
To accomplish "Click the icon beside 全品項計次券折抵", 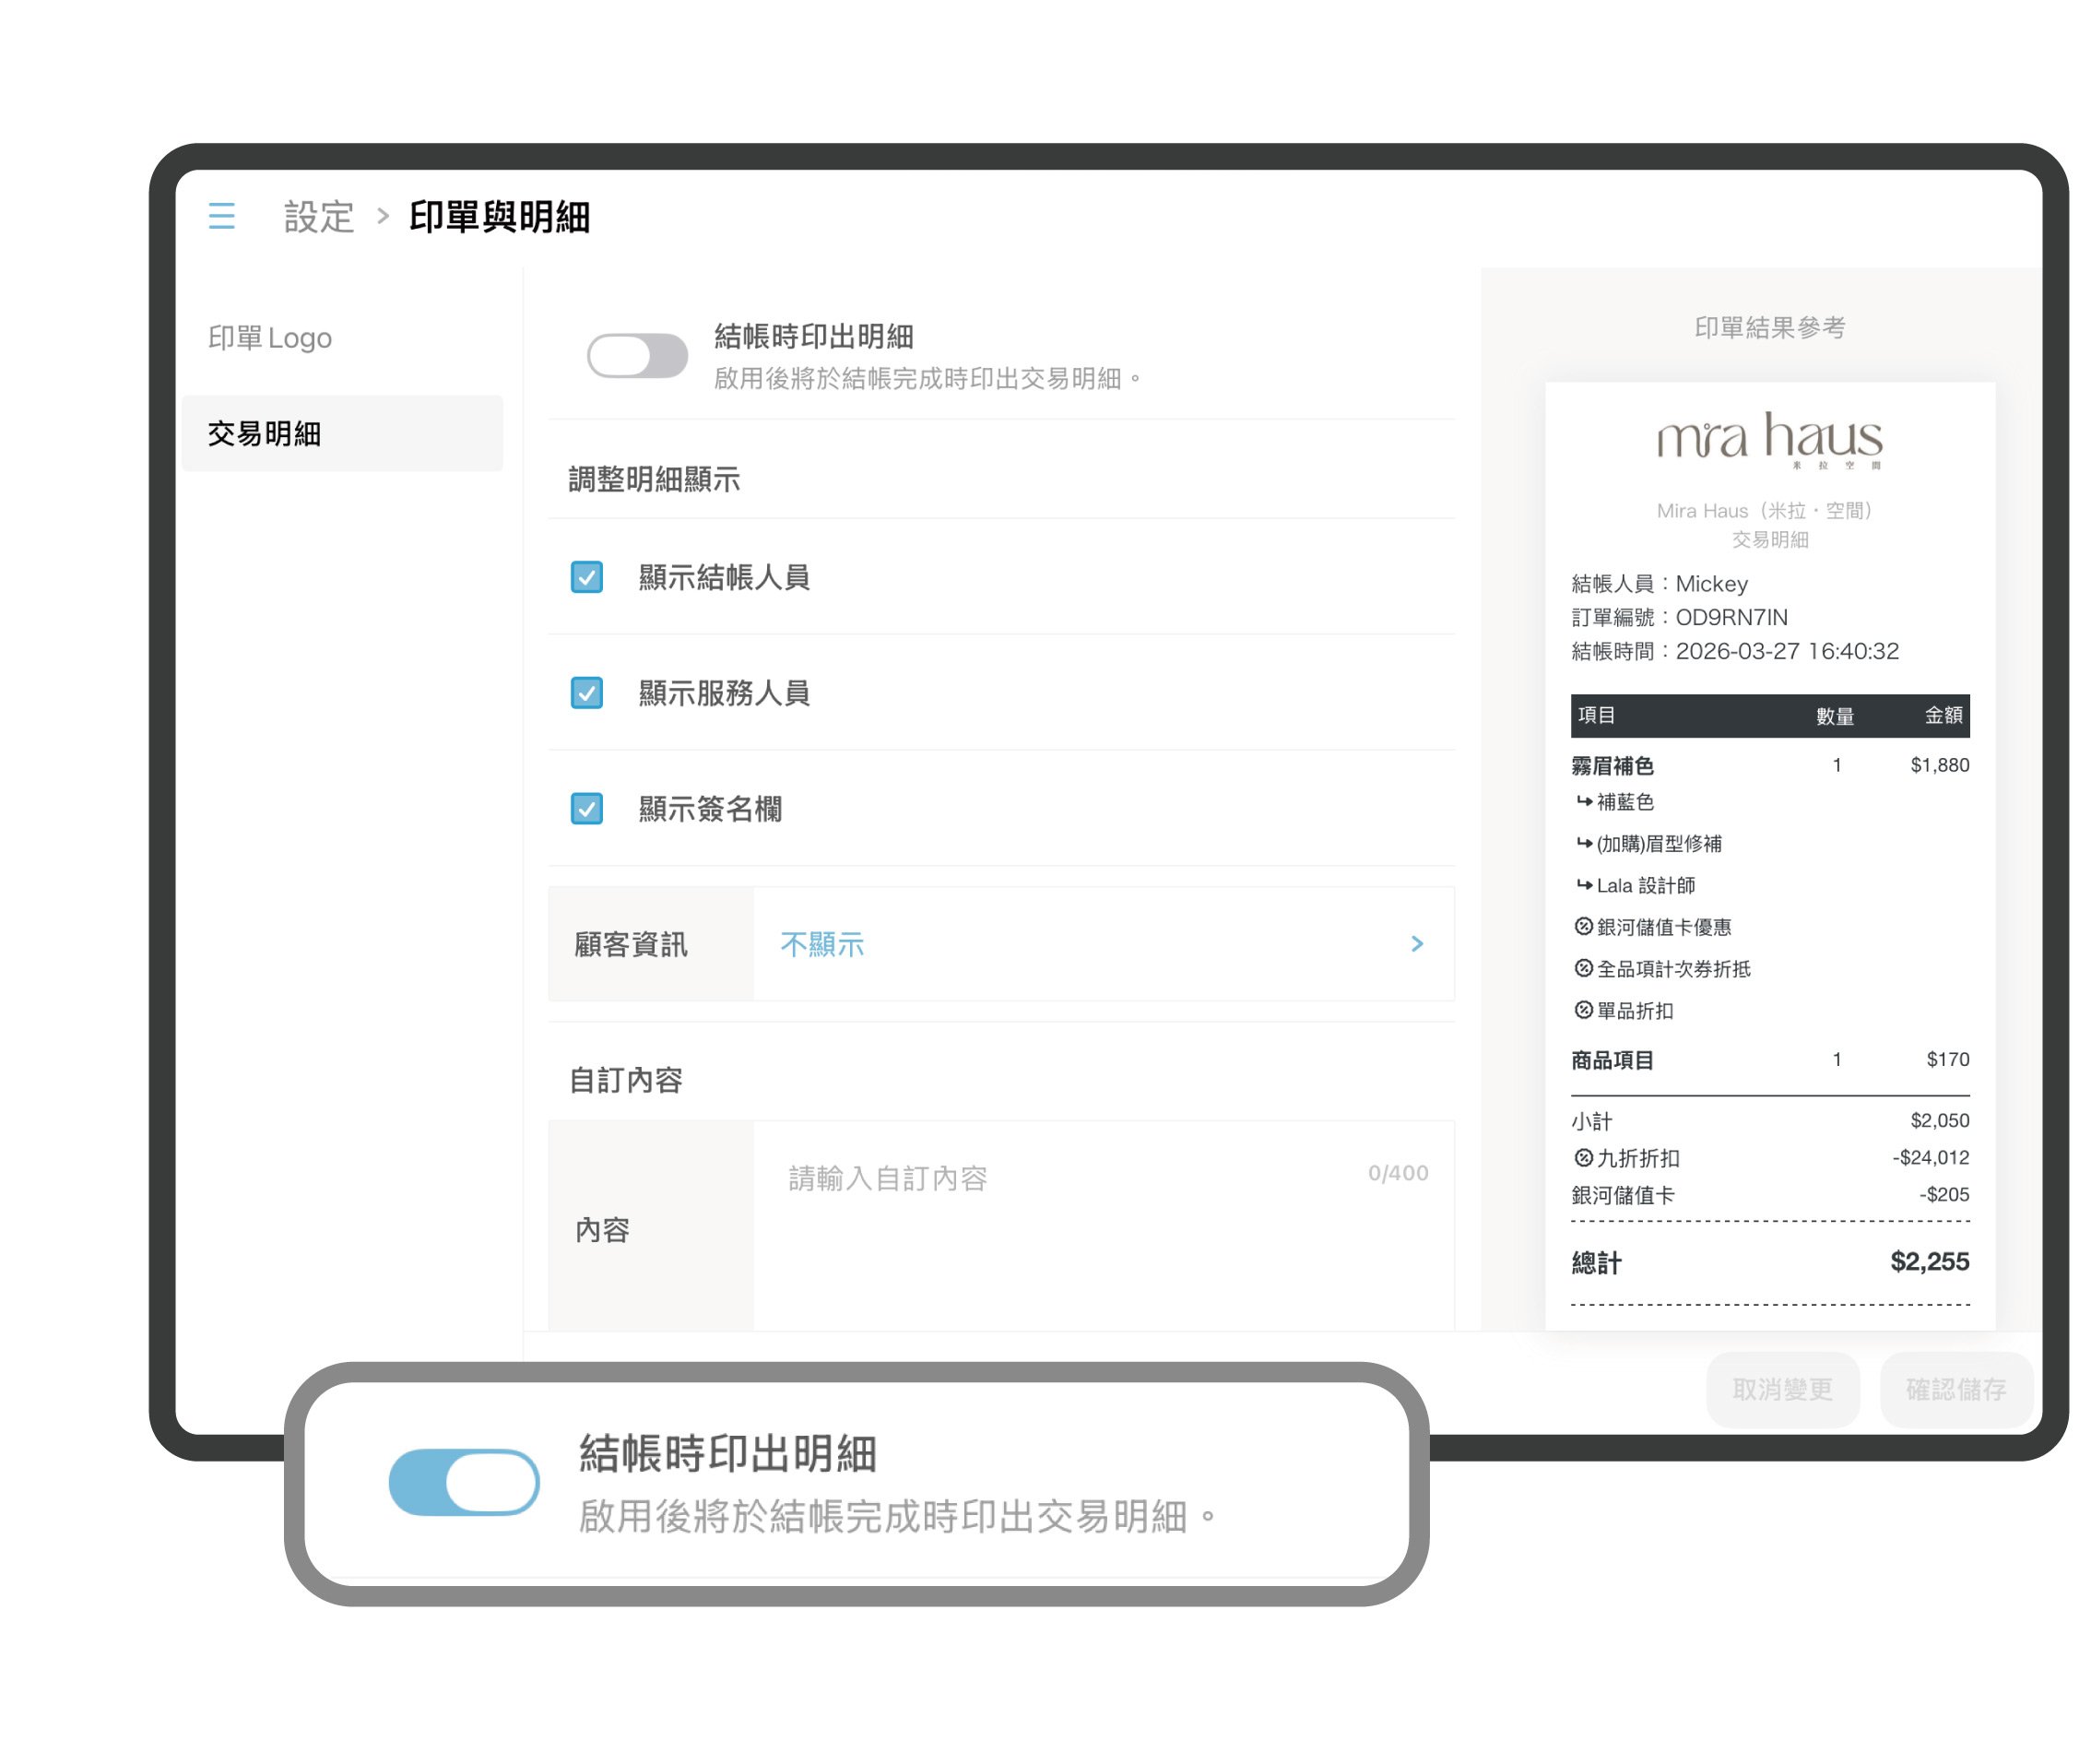I will tap(1583, 968).
